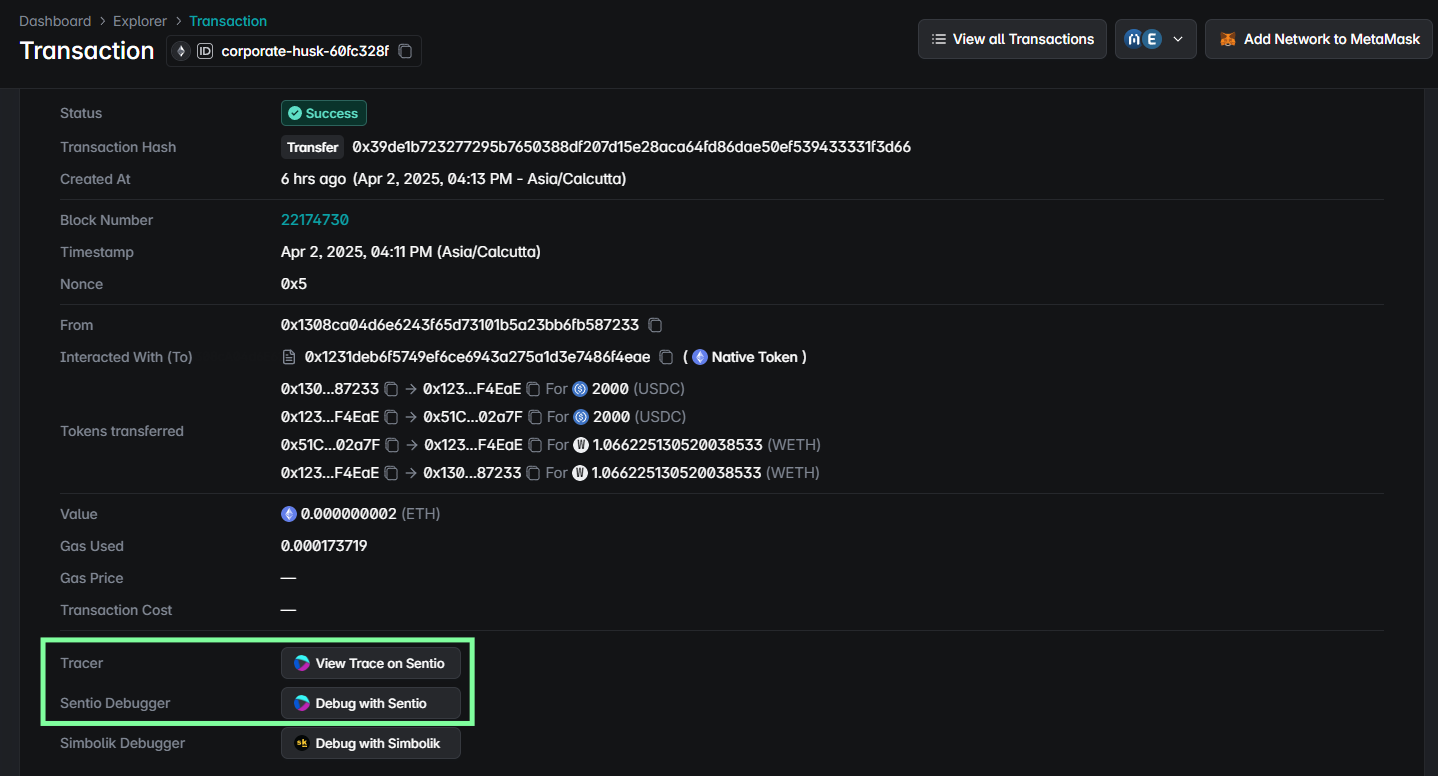Viewport: 1438px width, 776px height.
Task: Copy the From address 0x1308ca04d6e
Action: 655,325
